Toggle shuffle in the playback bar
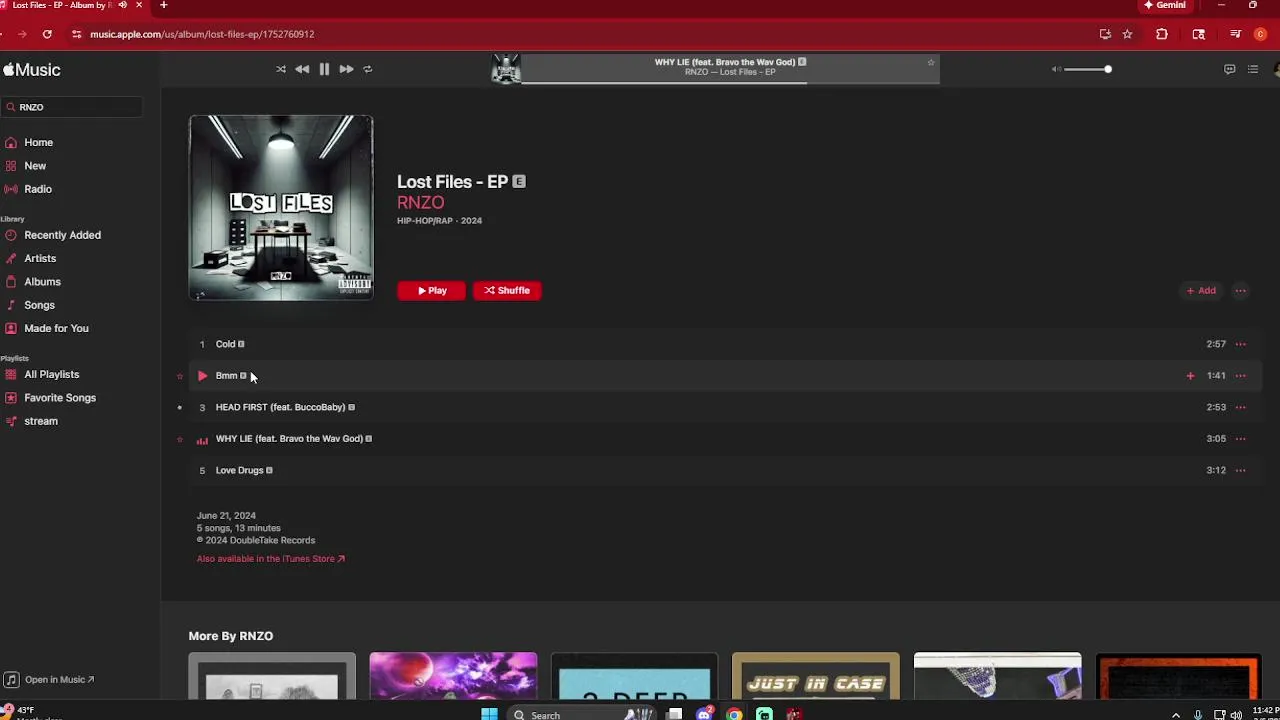1280x720 pixels. [281, 69]
